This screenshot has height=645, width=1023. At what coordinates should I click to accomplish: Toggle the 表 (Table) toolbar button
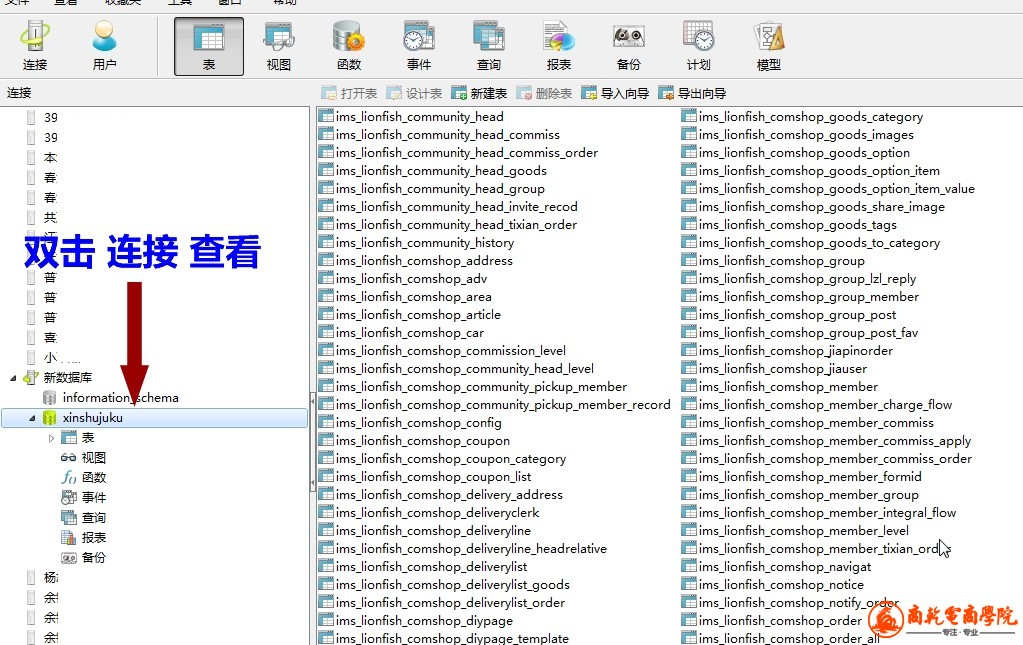(209, 46)
